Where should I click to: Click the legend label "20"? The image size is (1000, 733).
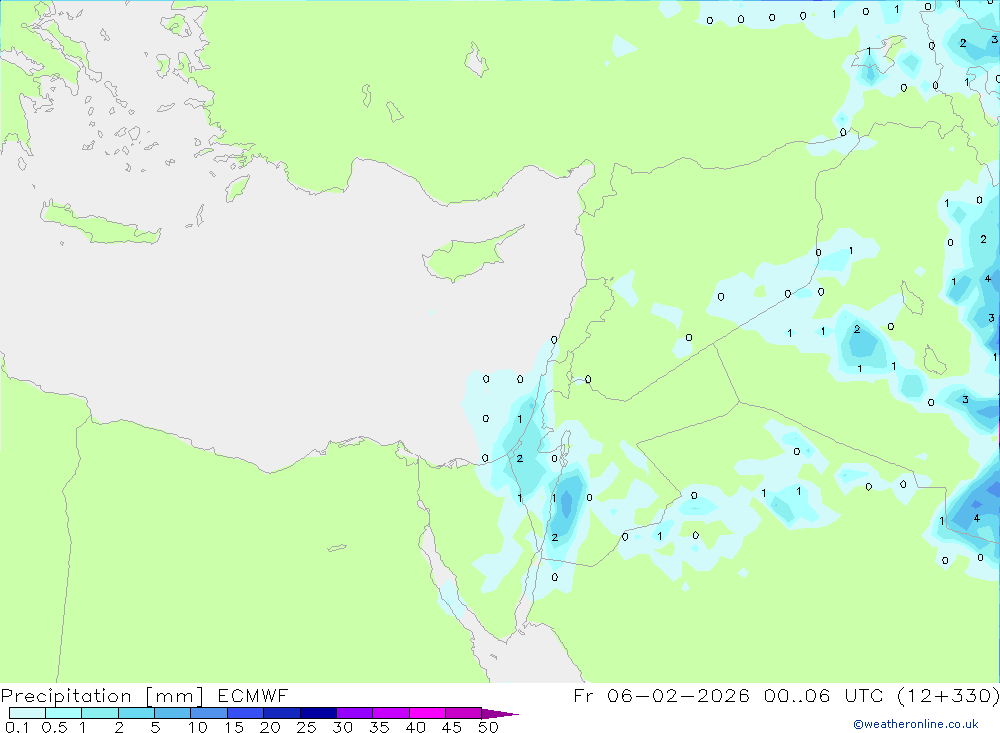(270, 727)
